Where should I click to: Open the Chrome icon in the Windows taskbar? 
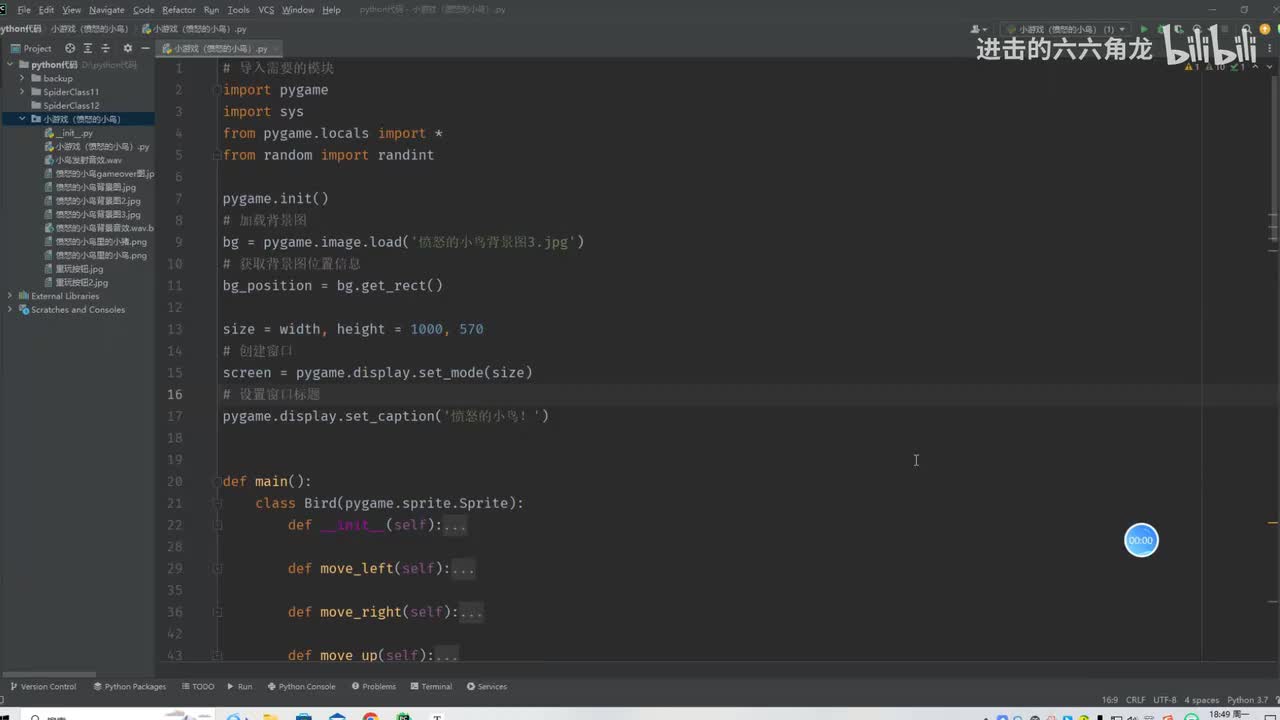tap(370, 716)
